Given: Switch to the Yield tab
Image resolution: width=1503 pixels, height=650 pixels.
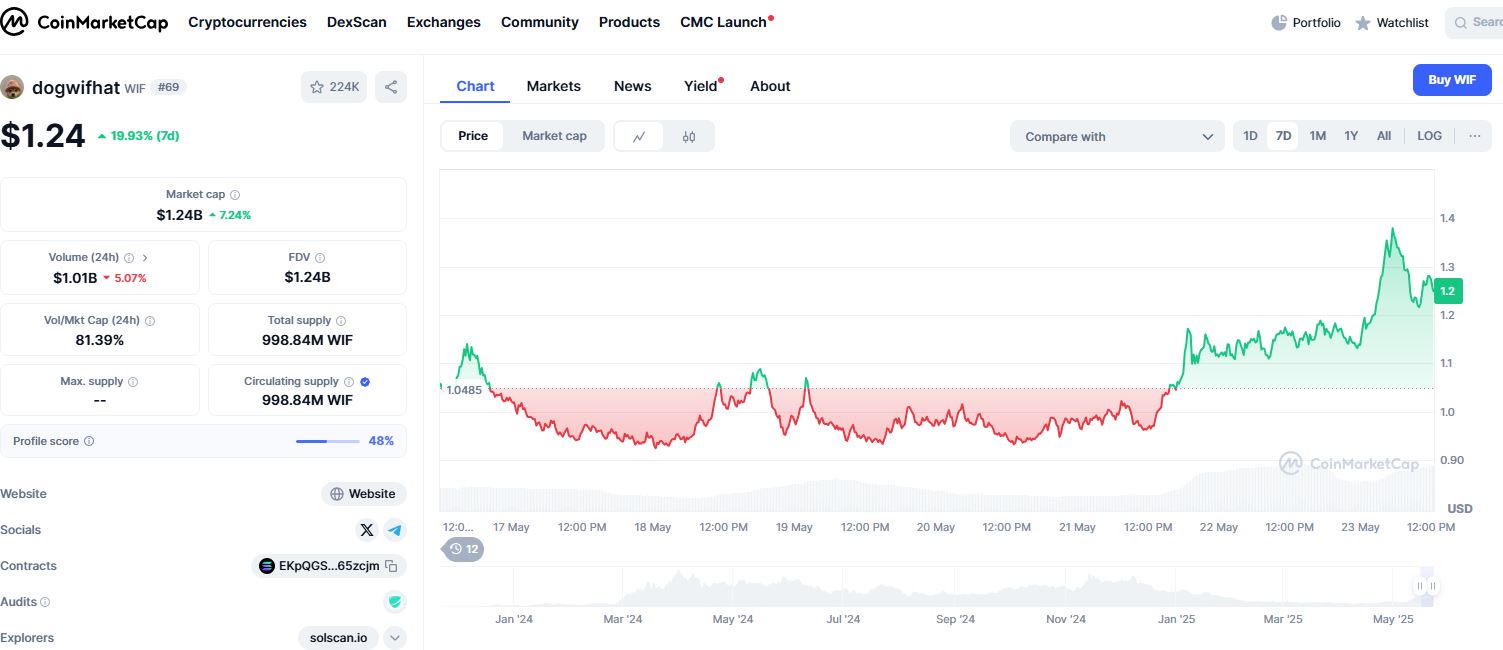Looking at the screenshot, I should pos(703,86).
